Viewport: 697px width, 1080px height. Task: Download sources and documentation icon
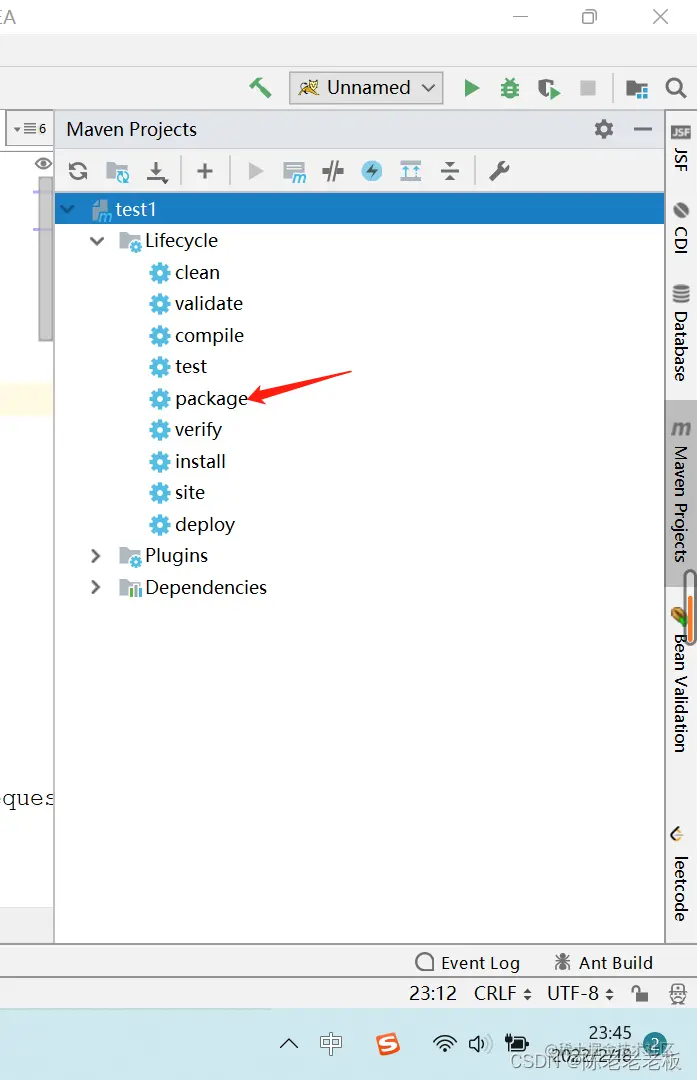[x=157, y=172]
